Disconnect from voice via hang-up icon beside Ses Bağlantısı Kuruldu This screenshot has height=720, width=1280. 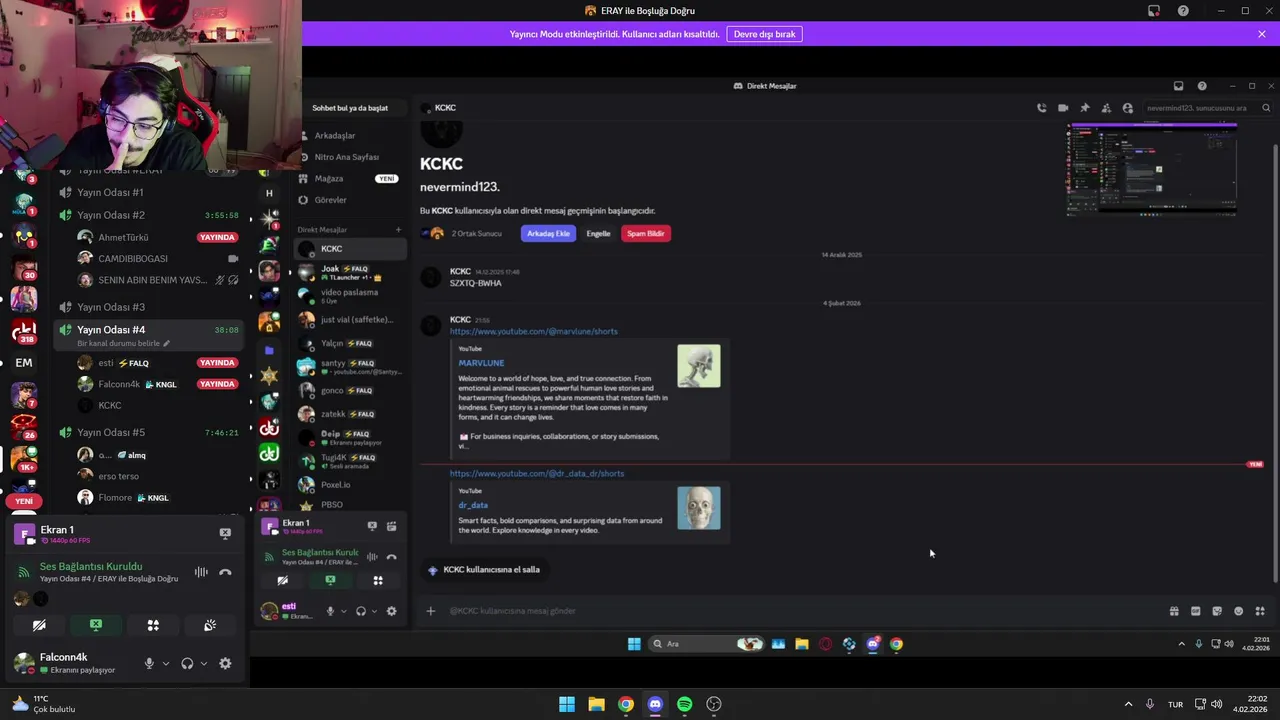coord(225,572)
